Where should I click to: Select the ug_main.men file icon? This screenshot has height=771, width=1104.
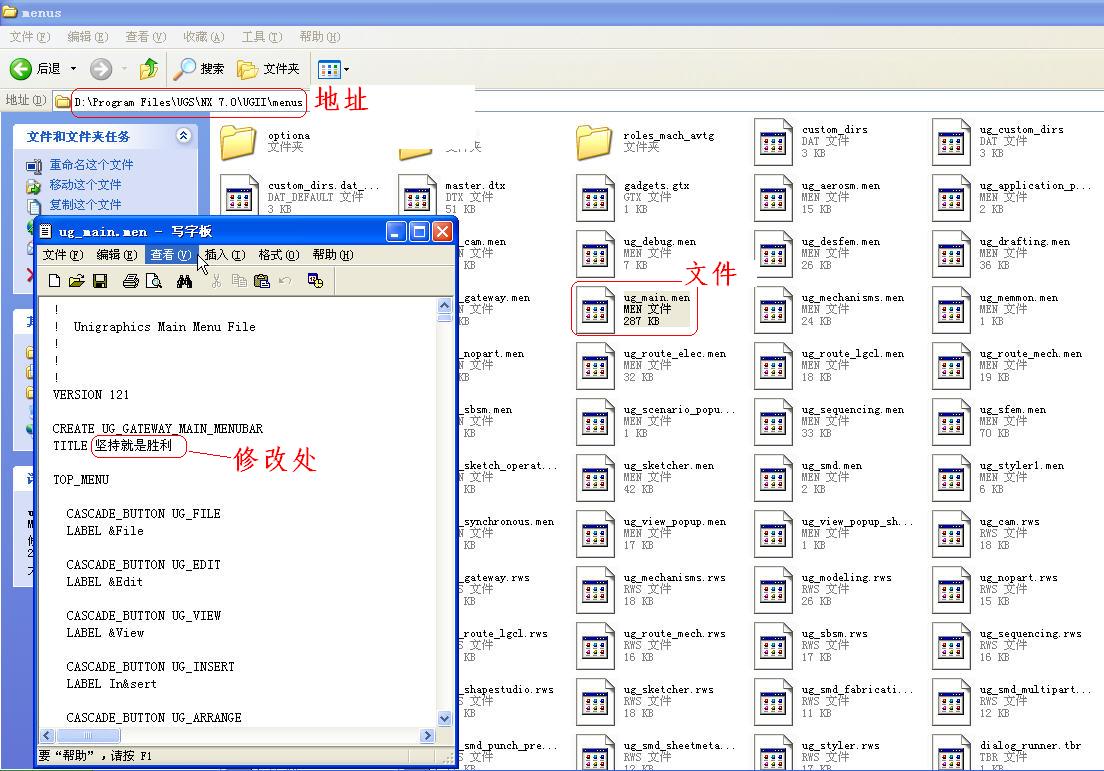click(595, 311)
